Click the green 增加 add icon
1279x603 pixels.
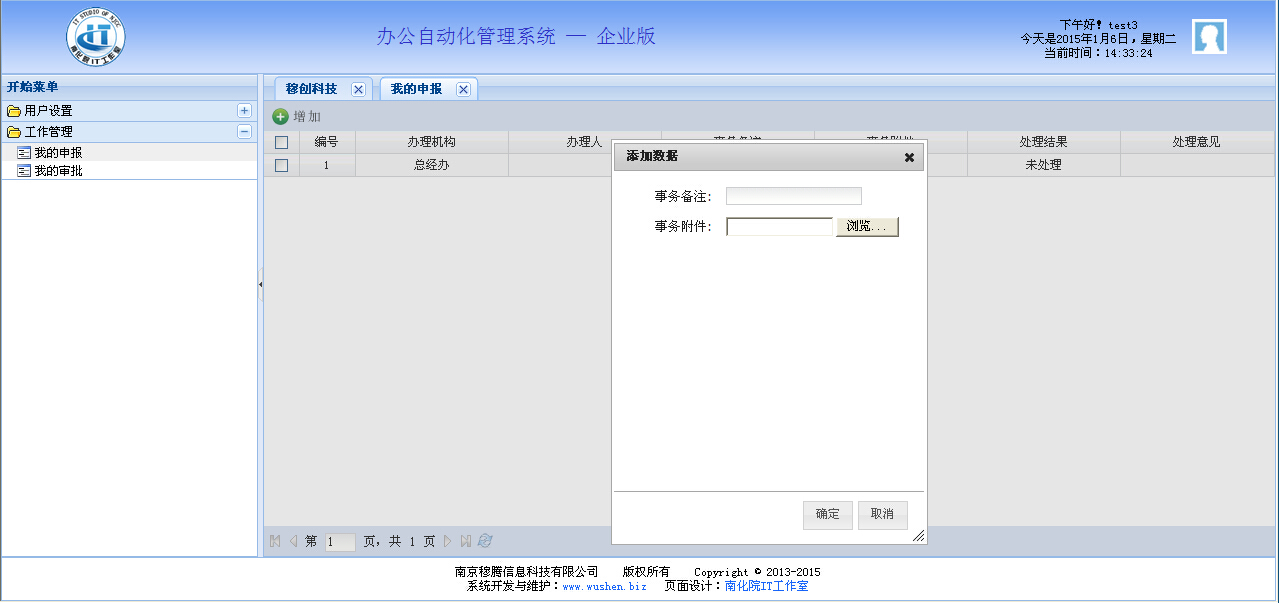point(281,117)
